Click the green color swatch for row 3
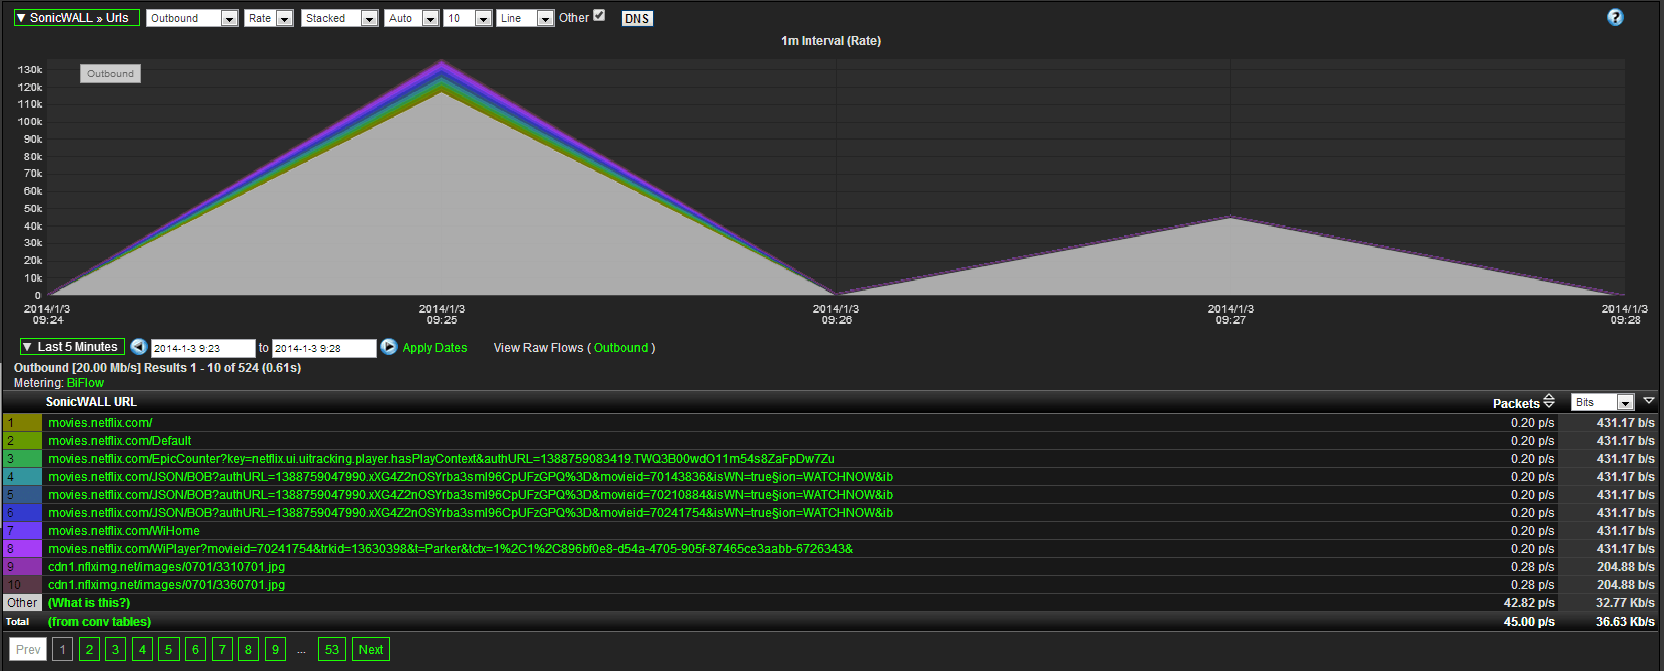Screen dimensions: 1664x671 point(22,459)
